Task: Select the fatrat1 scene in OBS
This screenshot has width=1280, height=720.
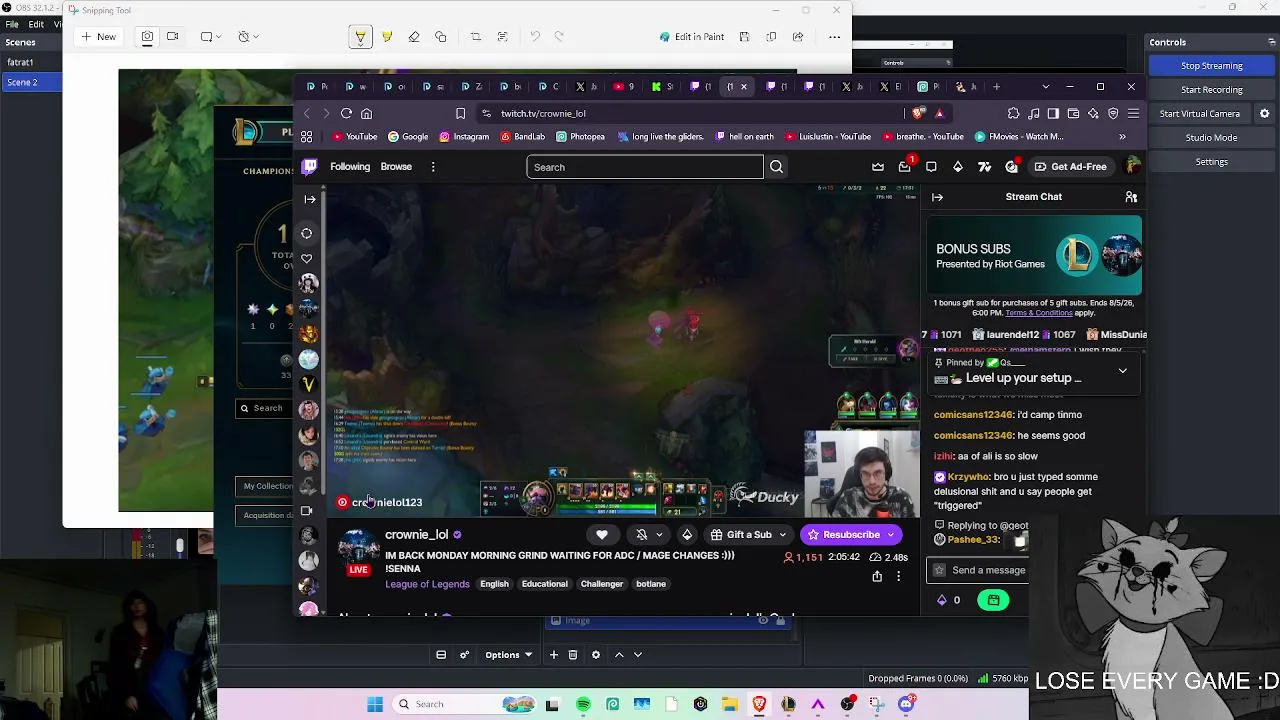Action: click(31, 62)
